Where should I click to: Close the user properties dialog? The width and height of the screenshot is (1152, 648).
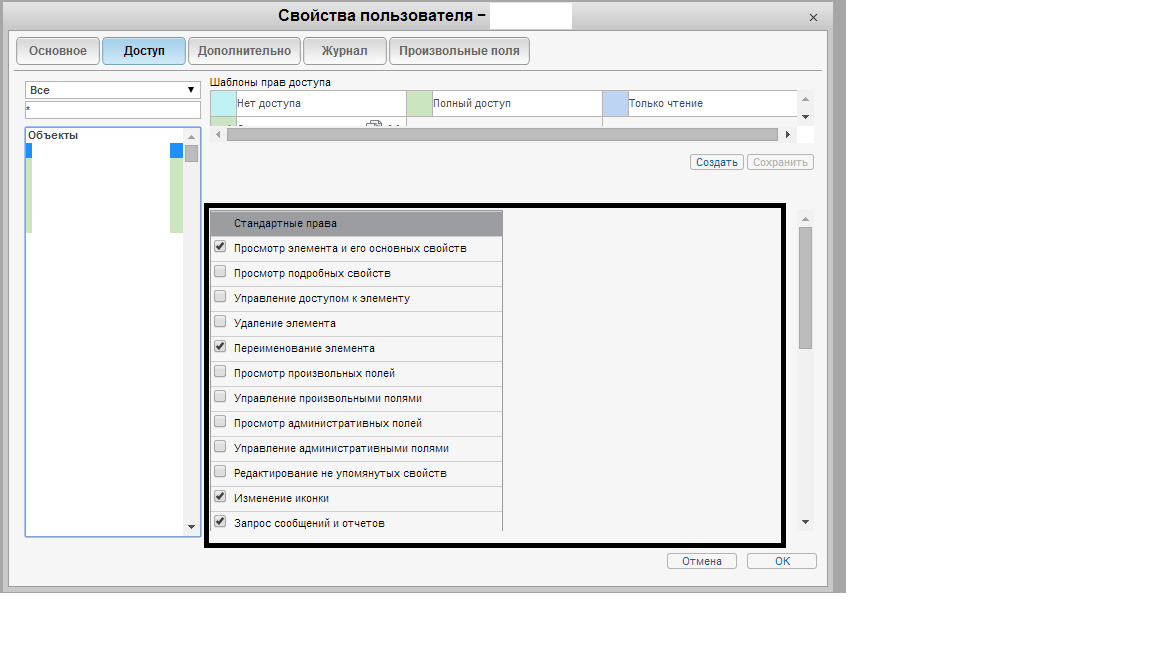click(x=813, y=17)
